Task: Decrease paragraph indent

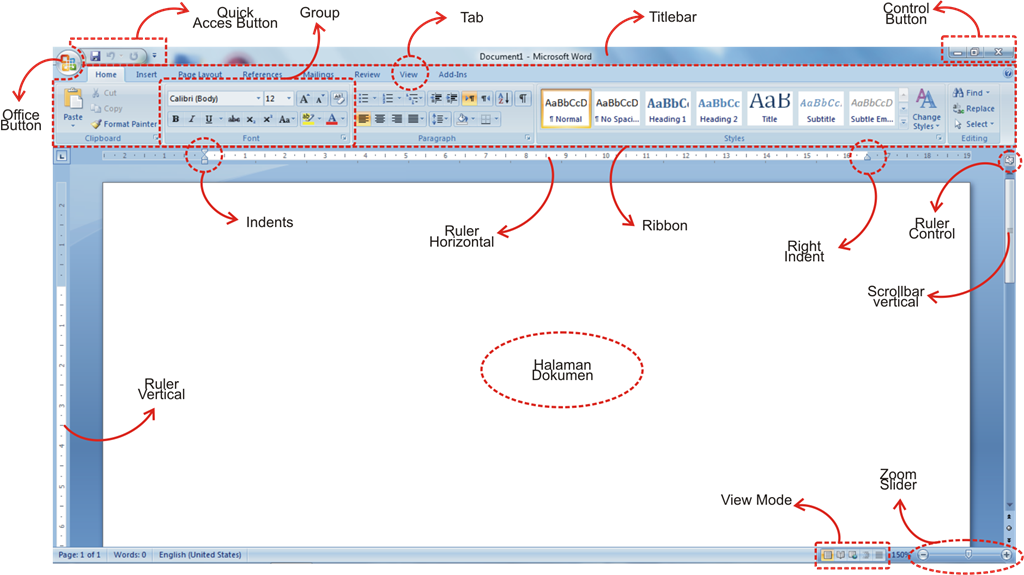Action: pos(436,99)
